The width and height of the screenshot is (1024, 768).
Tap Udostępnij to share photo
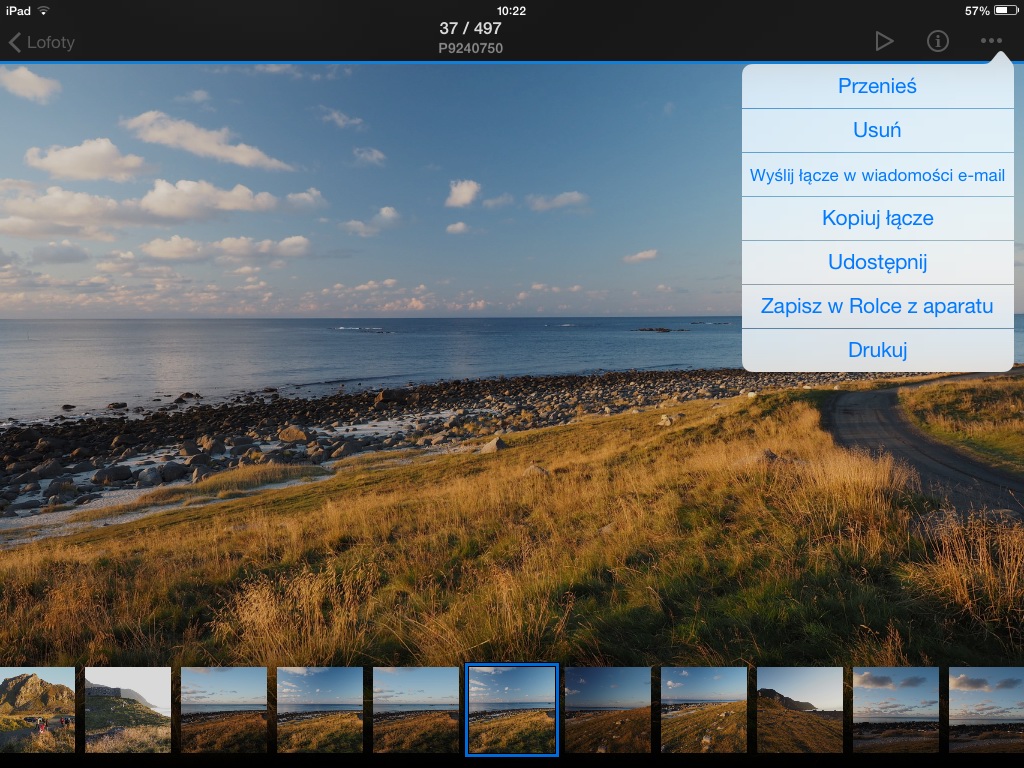tap(877, 262)
